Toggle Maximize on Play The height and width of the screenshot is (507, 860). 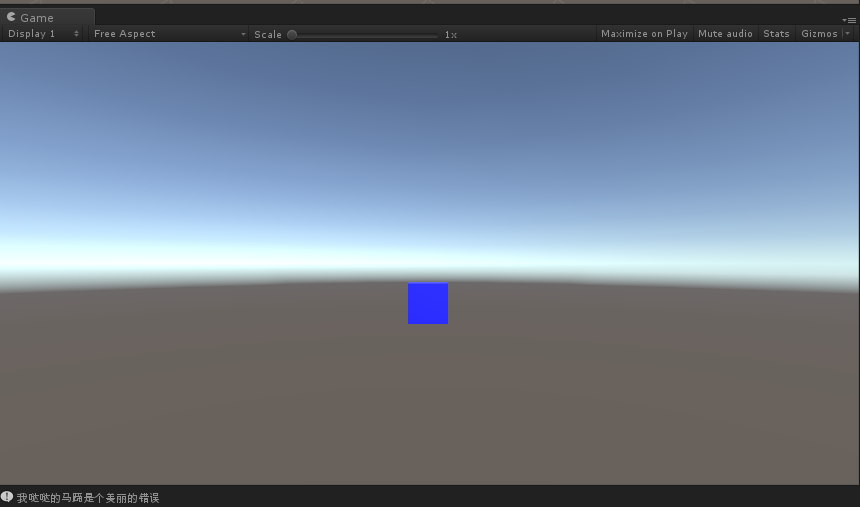click(x=644, y=33)
